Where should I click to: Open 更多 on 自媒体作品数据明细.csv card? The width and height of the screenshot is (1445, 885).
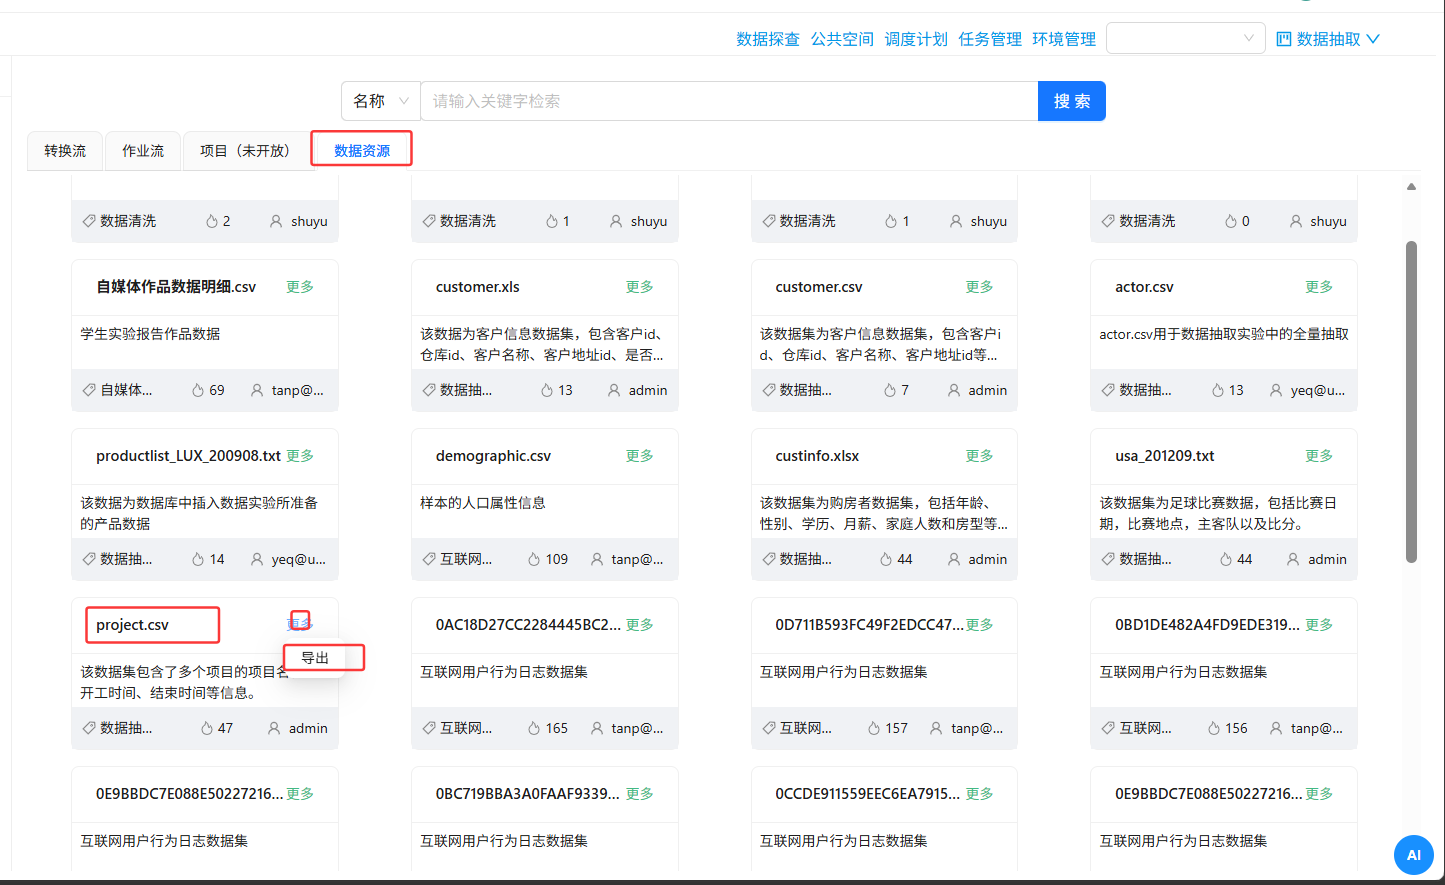pyautogui.click(x=300, y=287)
